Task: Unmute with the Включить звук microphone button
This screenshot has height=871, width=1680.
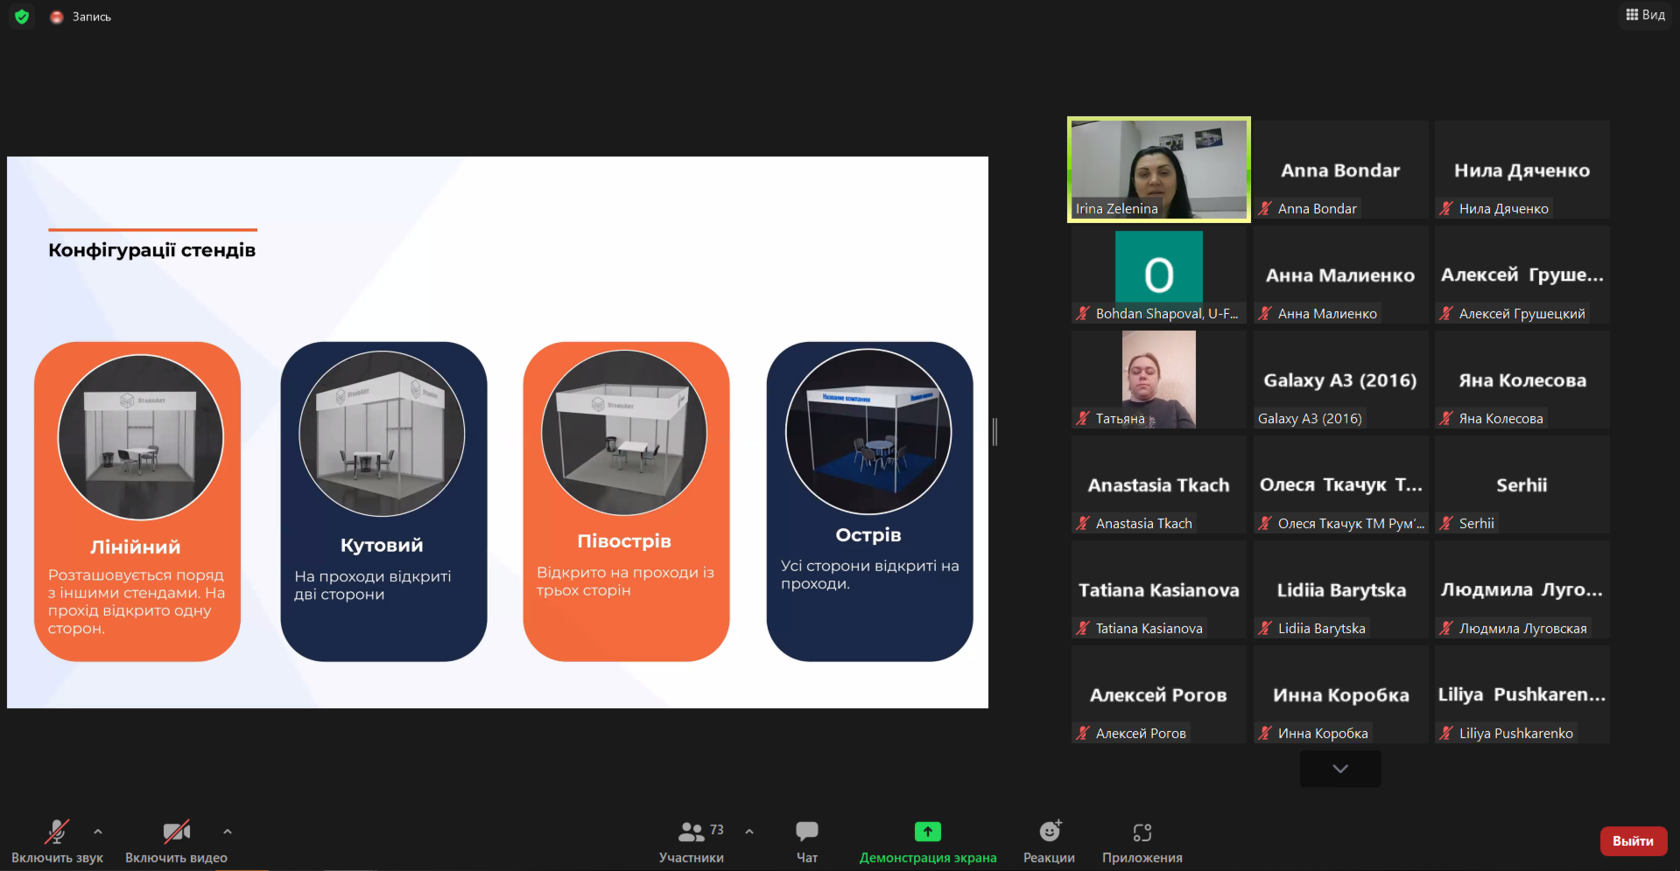Action: pyautogui.click(x=57, y=842)
